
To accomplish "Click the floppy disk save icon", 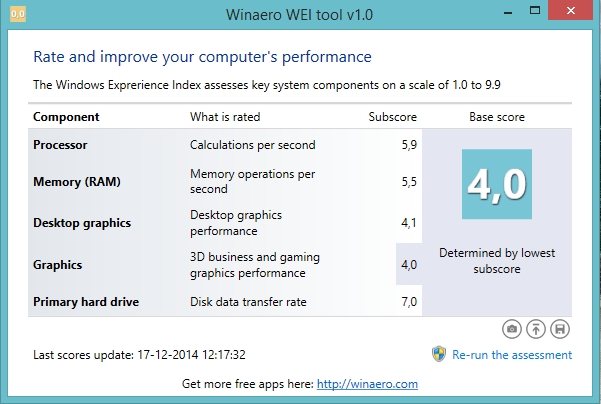I will click(x=560, y=329).
